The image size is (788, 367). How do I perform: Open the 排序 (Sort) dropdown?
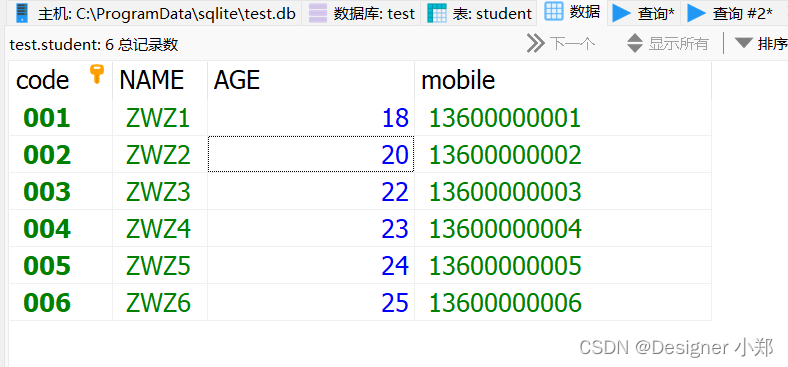pyautogui.click(x=760, y=44)
